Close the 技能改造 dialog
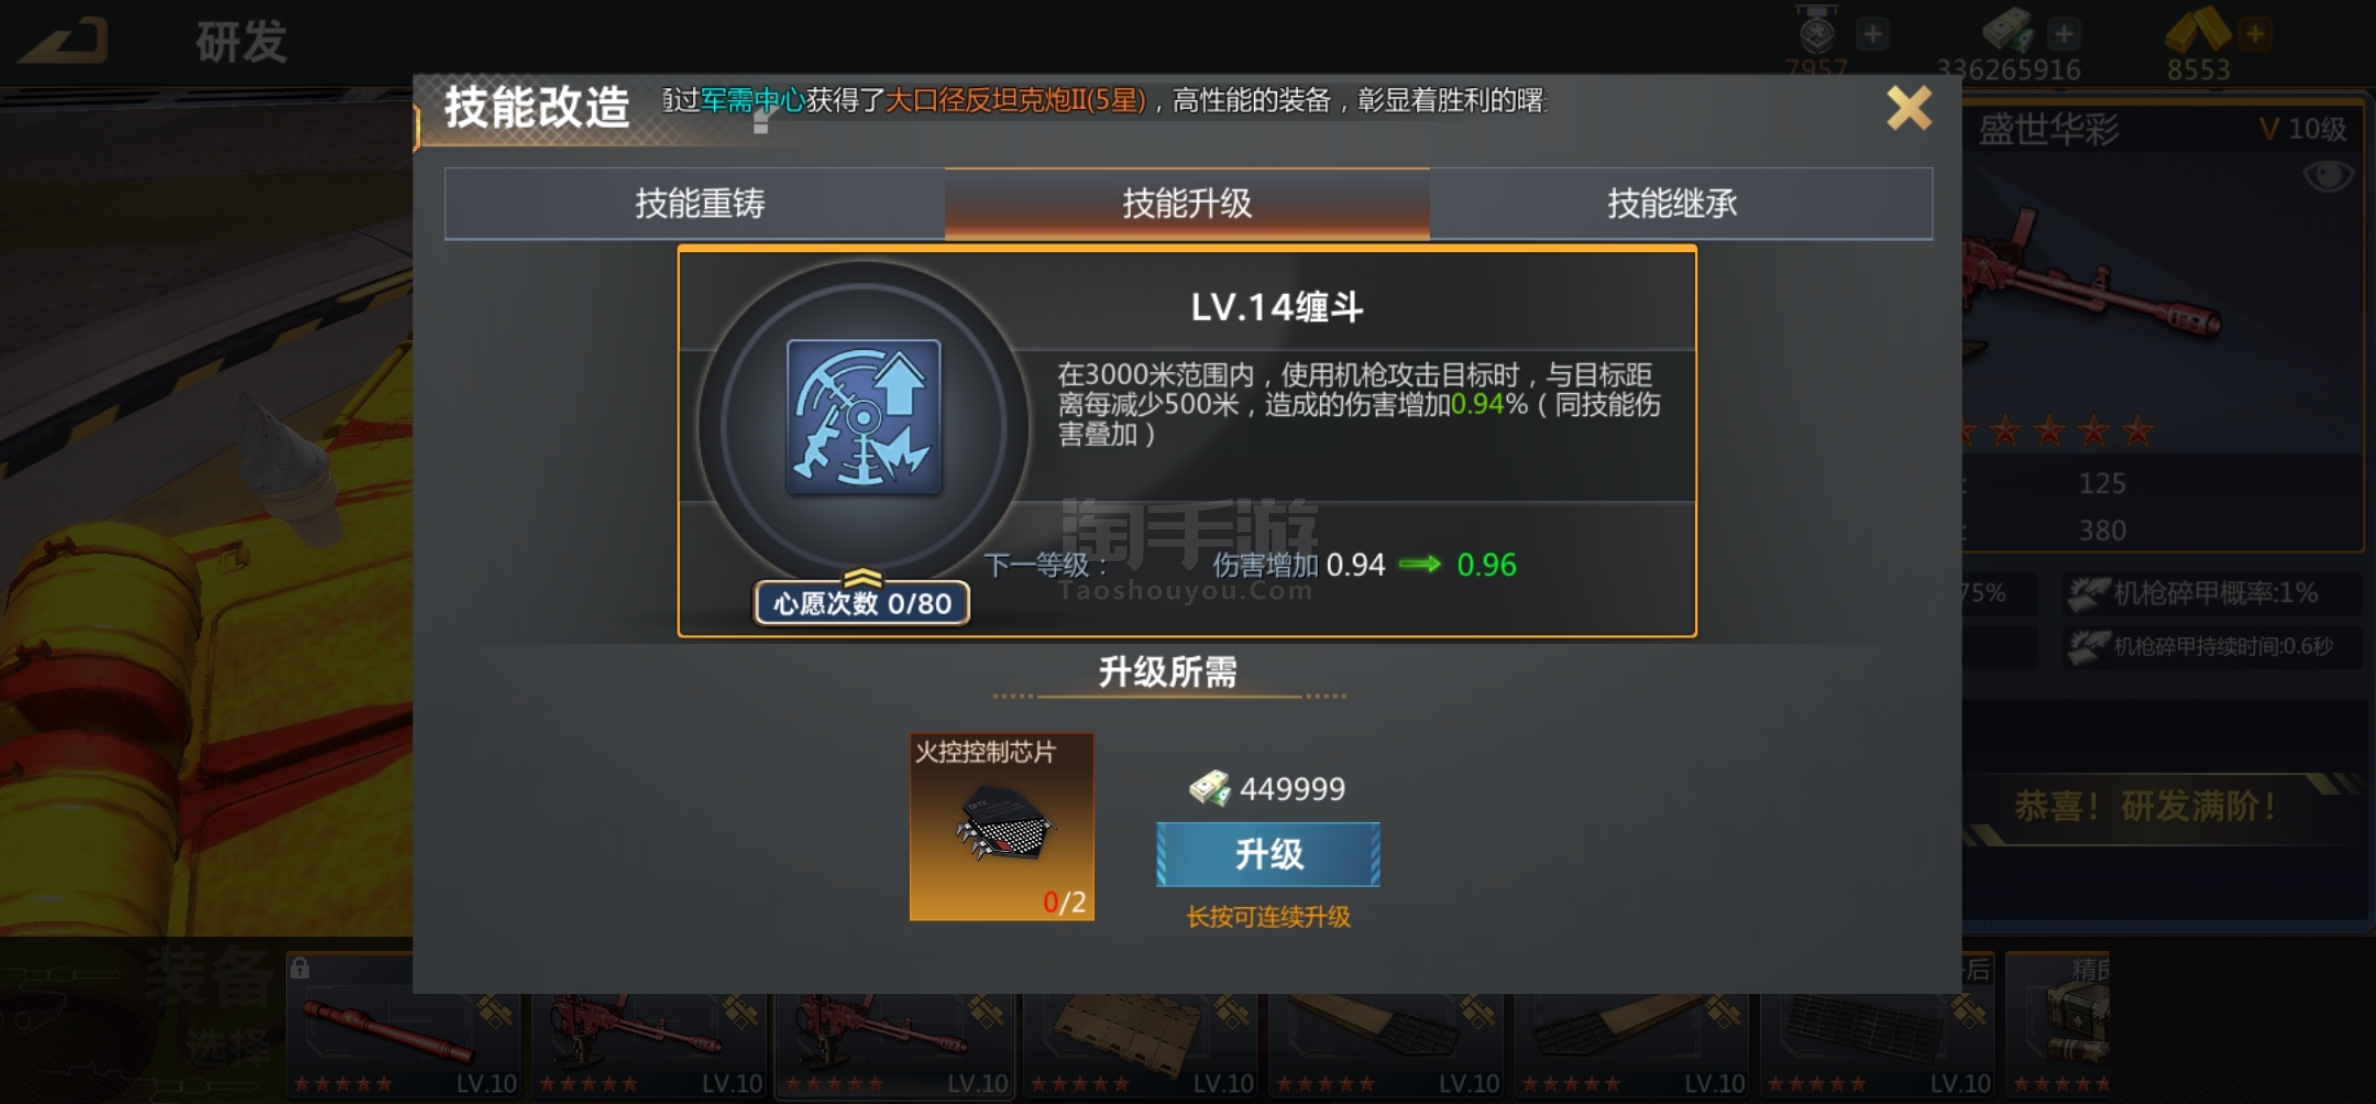2376x1104 pixels. point(1909,108)
